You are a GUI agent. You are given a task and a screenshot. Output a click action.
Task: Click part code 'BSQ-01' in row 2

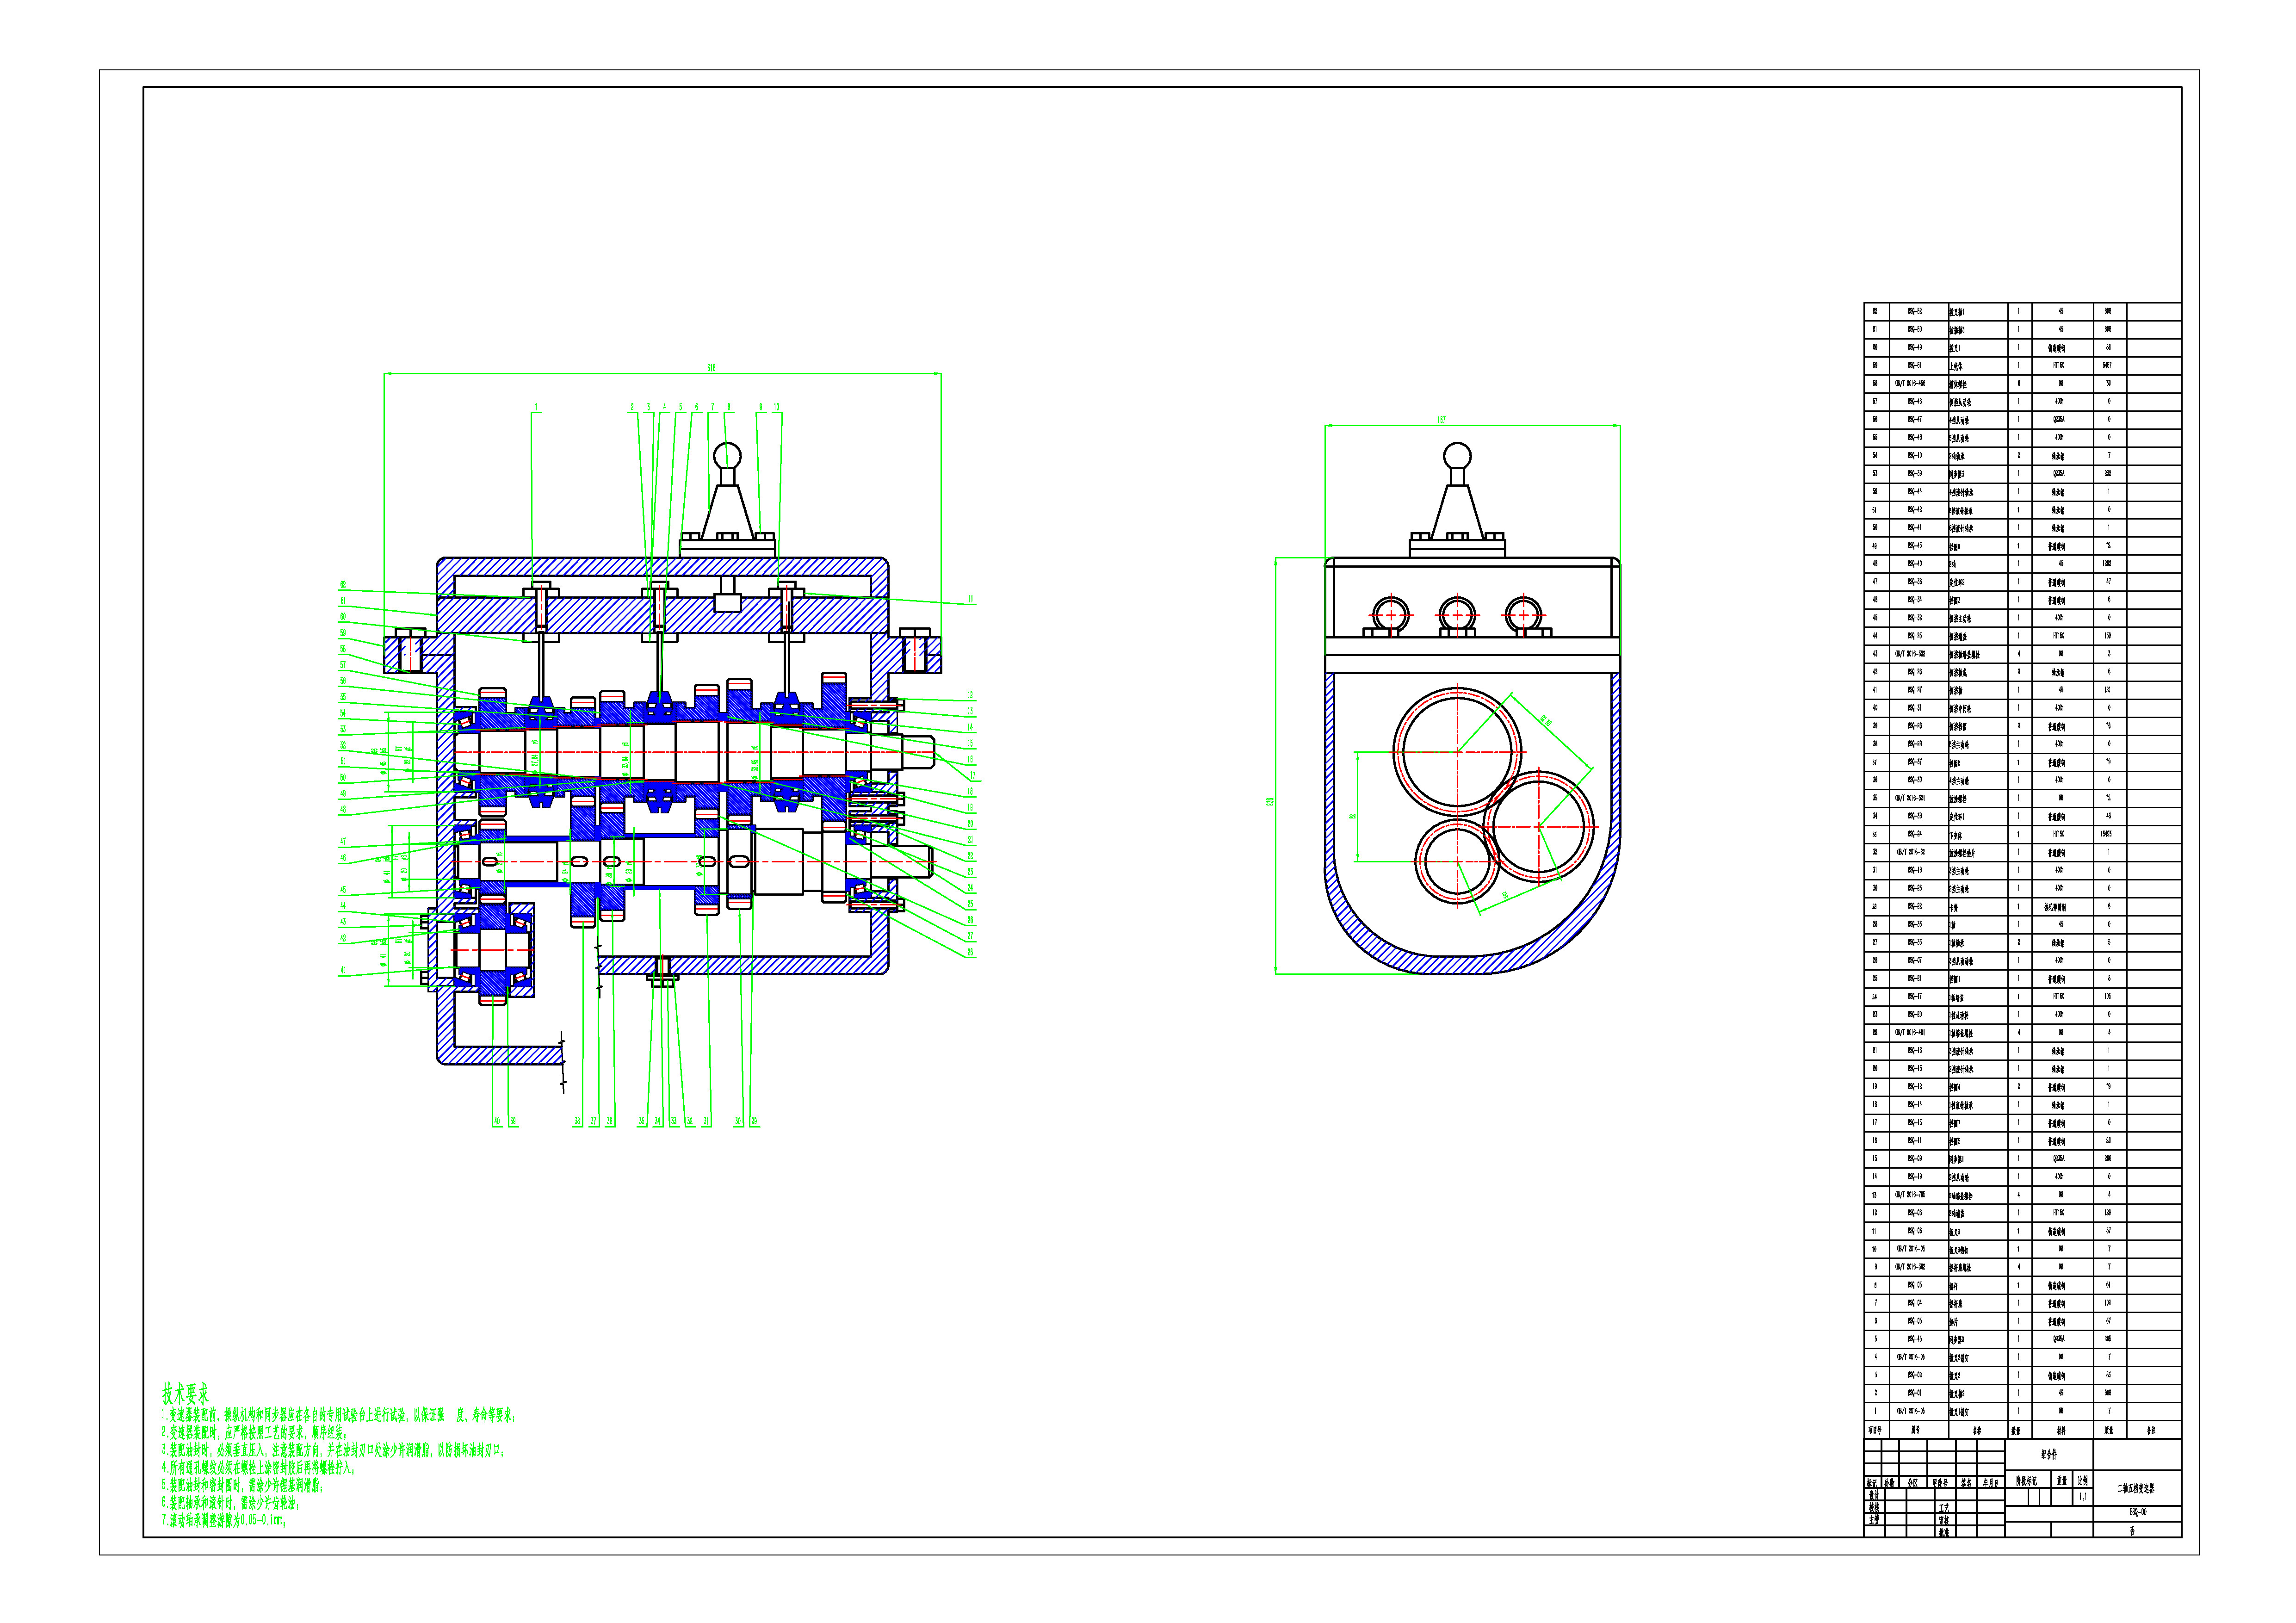pyautogui.click(x=1915, y=1393)
